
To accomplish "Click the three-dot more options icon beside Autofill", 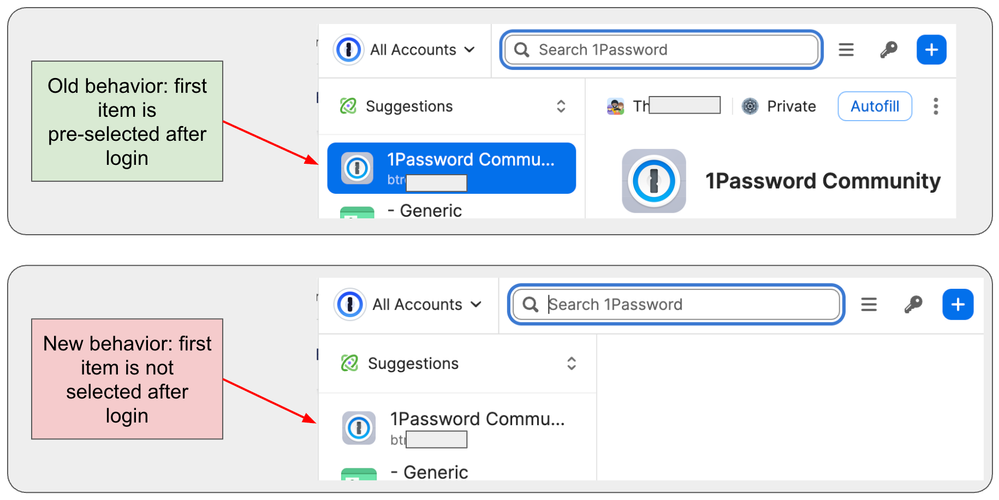I will [936, 106].
